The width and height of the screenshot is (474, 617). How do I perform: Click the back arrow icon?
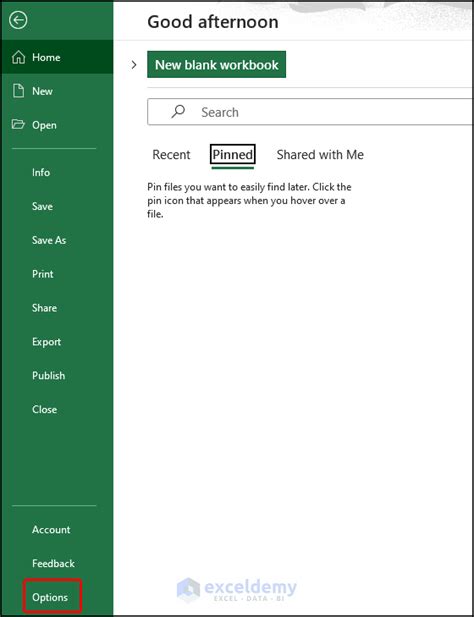click(x=18, y=20)
